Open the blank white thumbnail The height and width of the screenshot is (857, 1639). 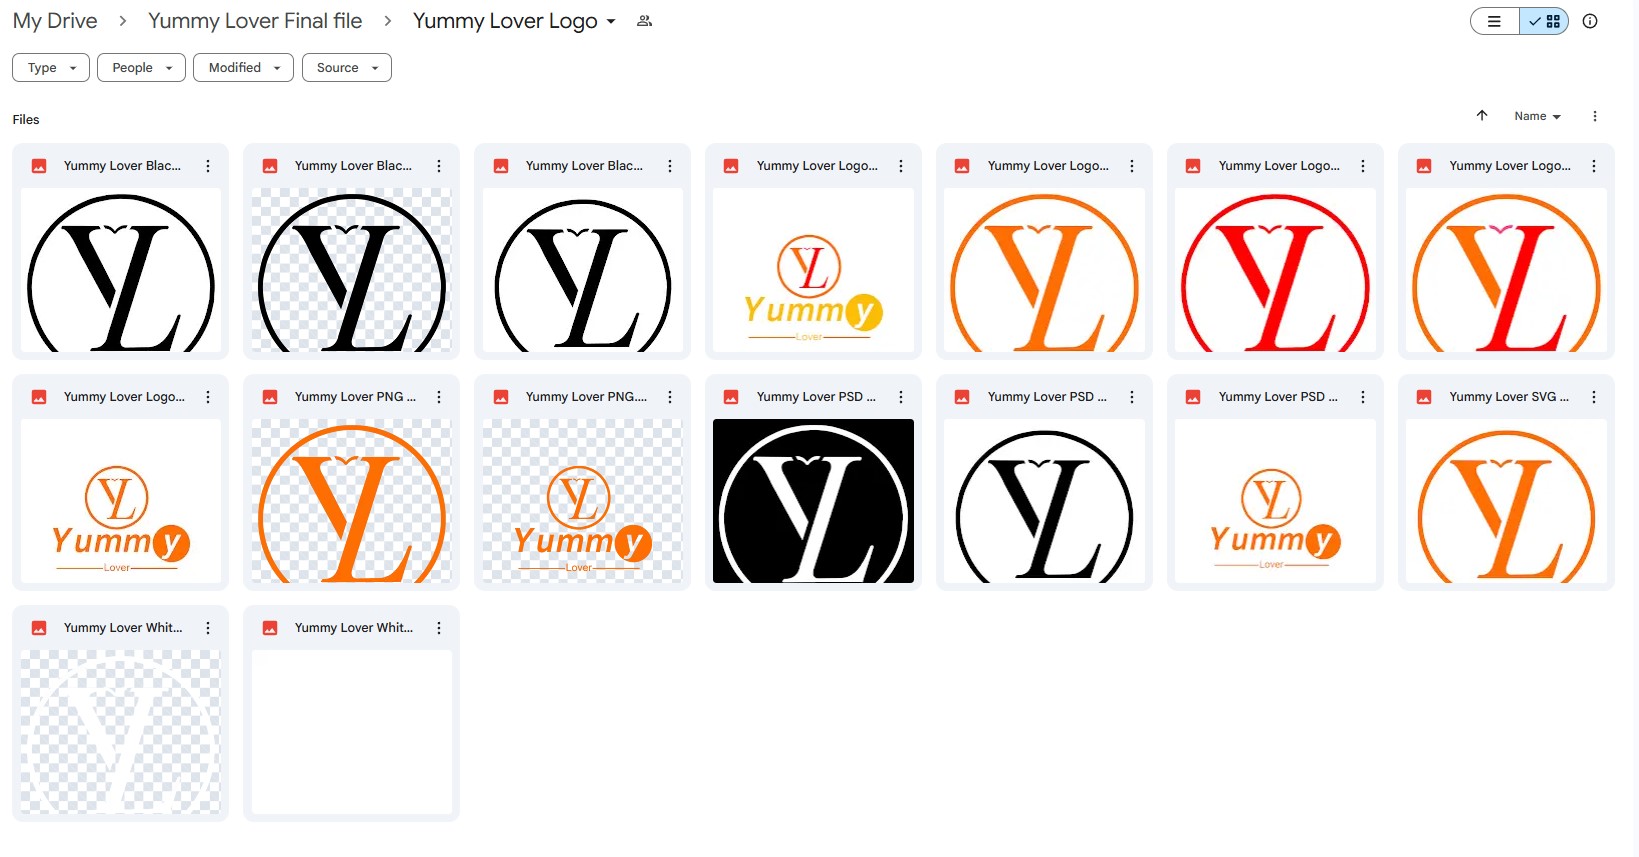tap(352, 732)
